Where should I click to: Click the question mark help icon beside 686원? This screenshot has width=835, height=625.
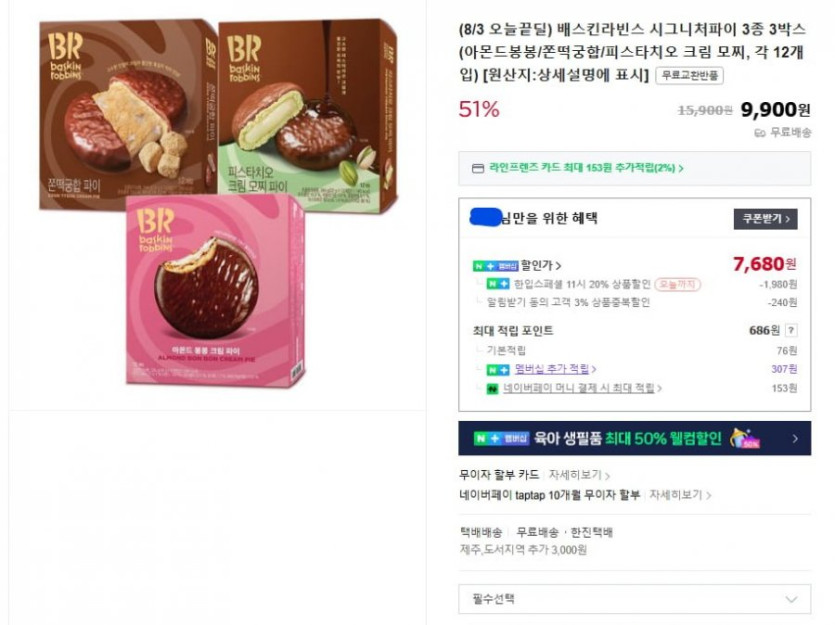pos(791,330)
